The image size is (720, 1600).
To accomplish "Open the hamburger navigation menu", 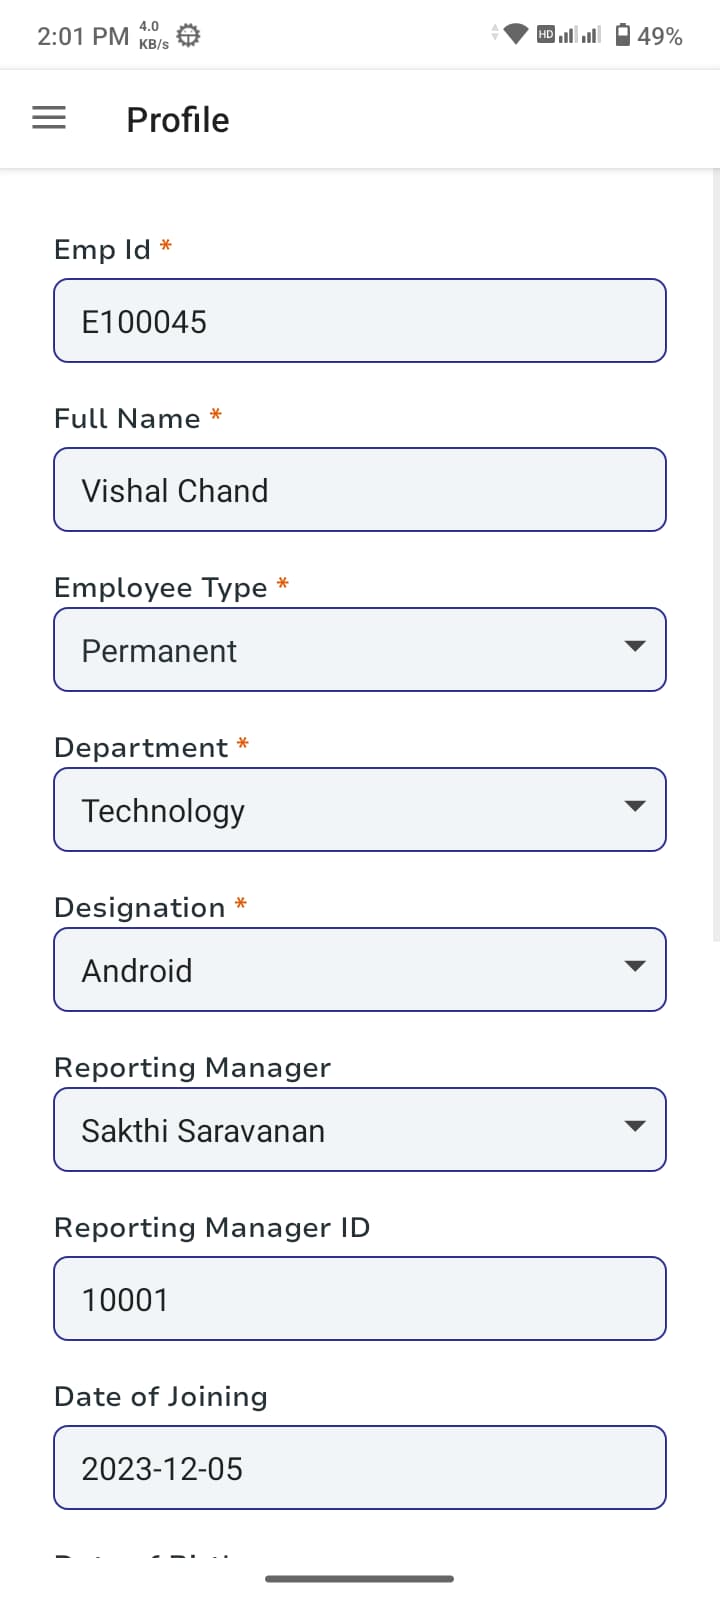I will click(x=49, y=118).
